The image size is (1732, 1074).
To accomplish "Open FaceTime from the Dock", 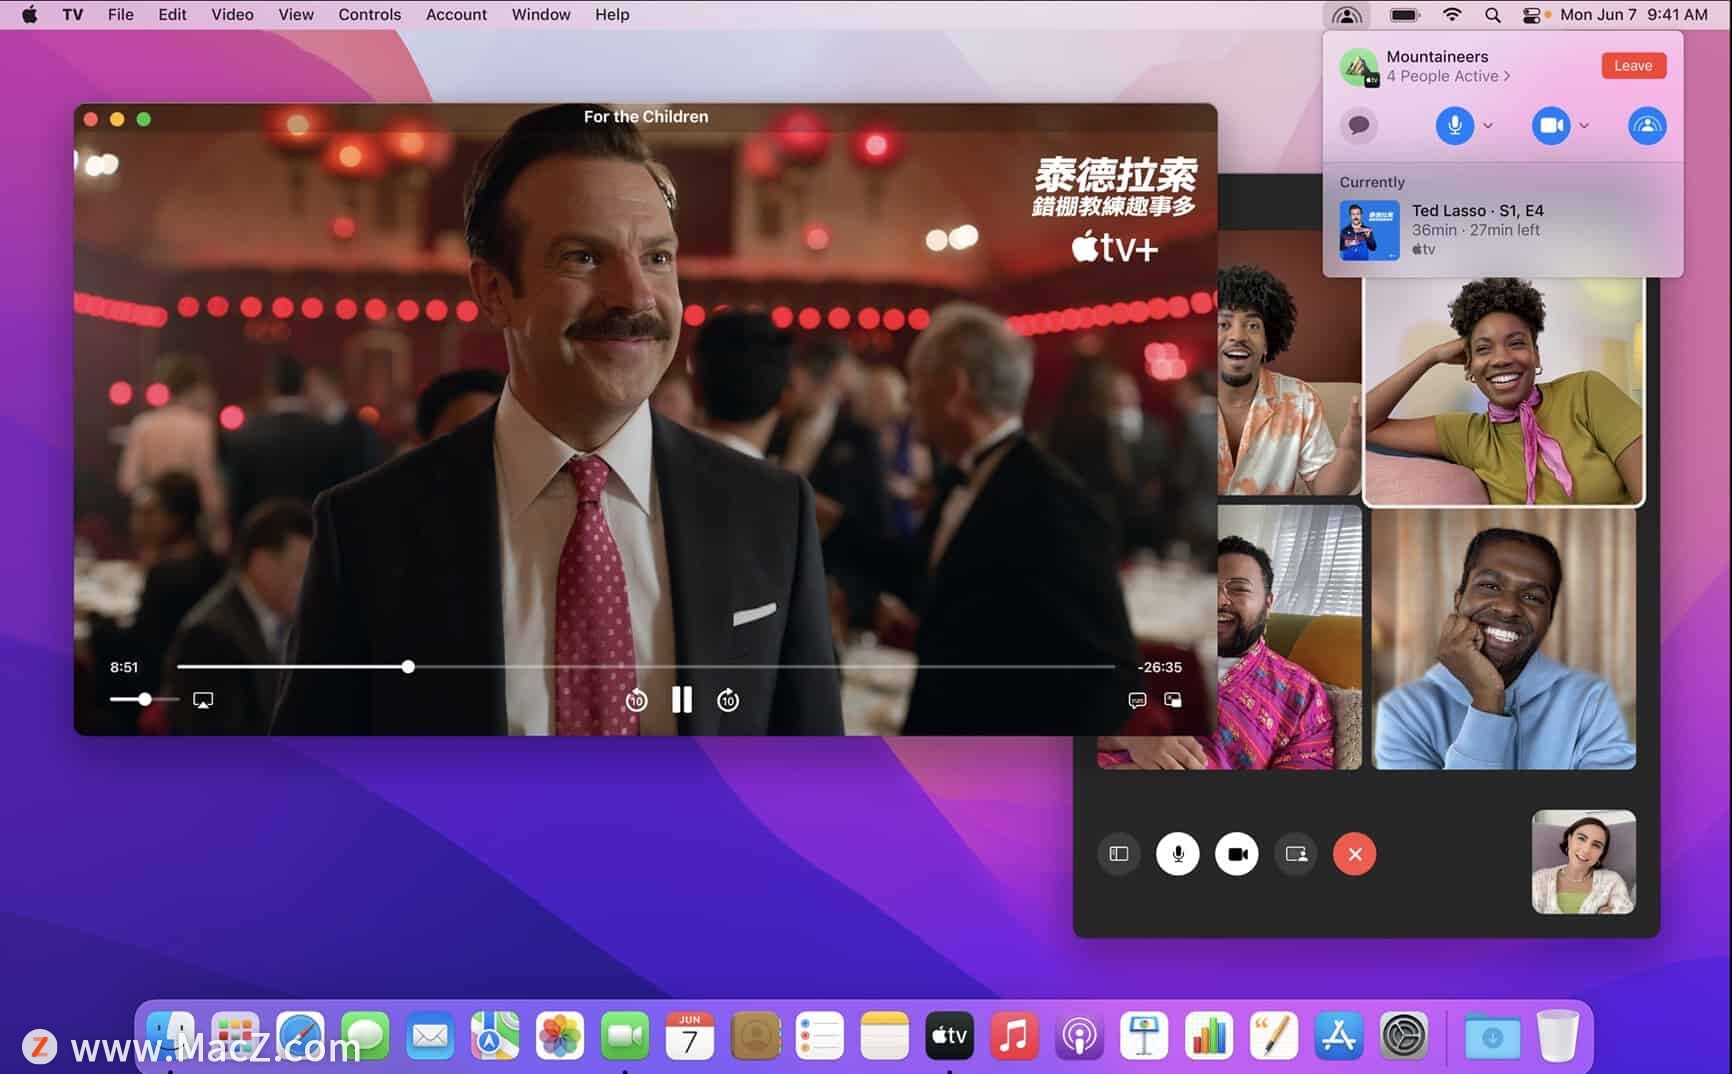I will [x=625, y=1036].
